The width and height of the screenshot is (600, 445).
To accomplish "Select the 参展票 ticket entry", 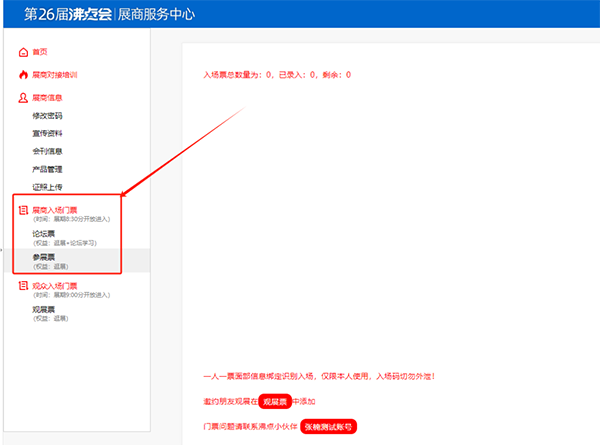I will [x=43, y=258].
